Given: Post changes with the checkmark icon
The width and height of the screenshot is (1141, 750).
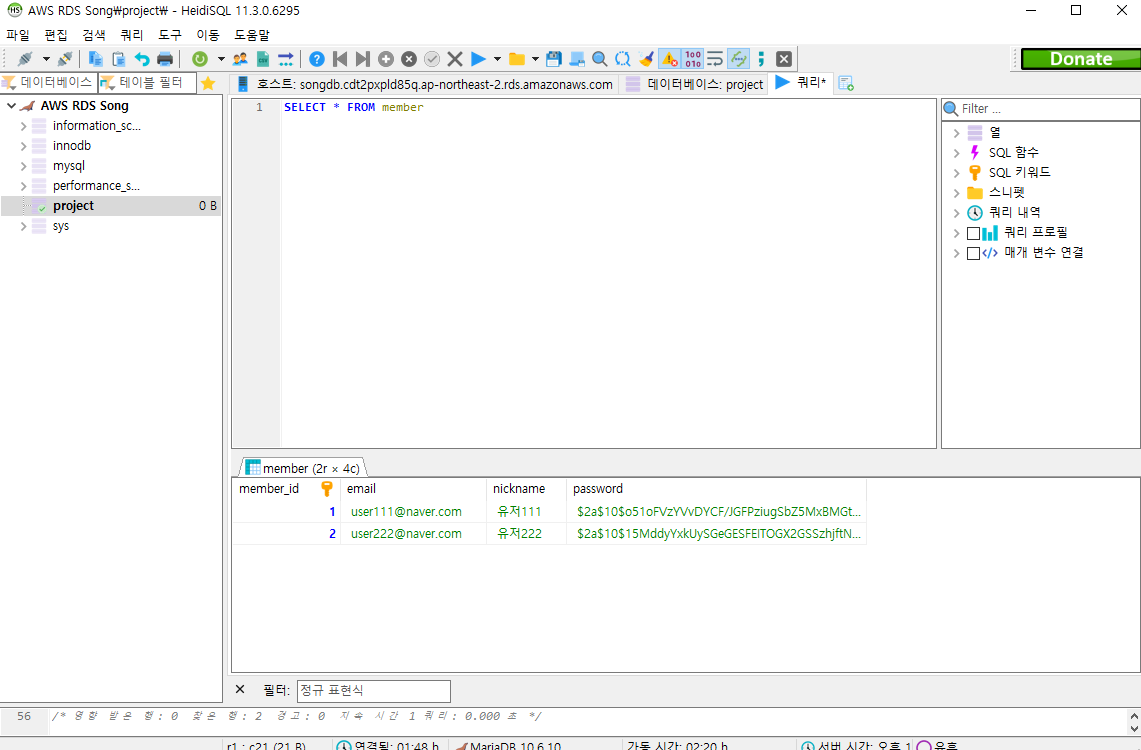Looking at the screenshot, I should click(x=432, y=59).
